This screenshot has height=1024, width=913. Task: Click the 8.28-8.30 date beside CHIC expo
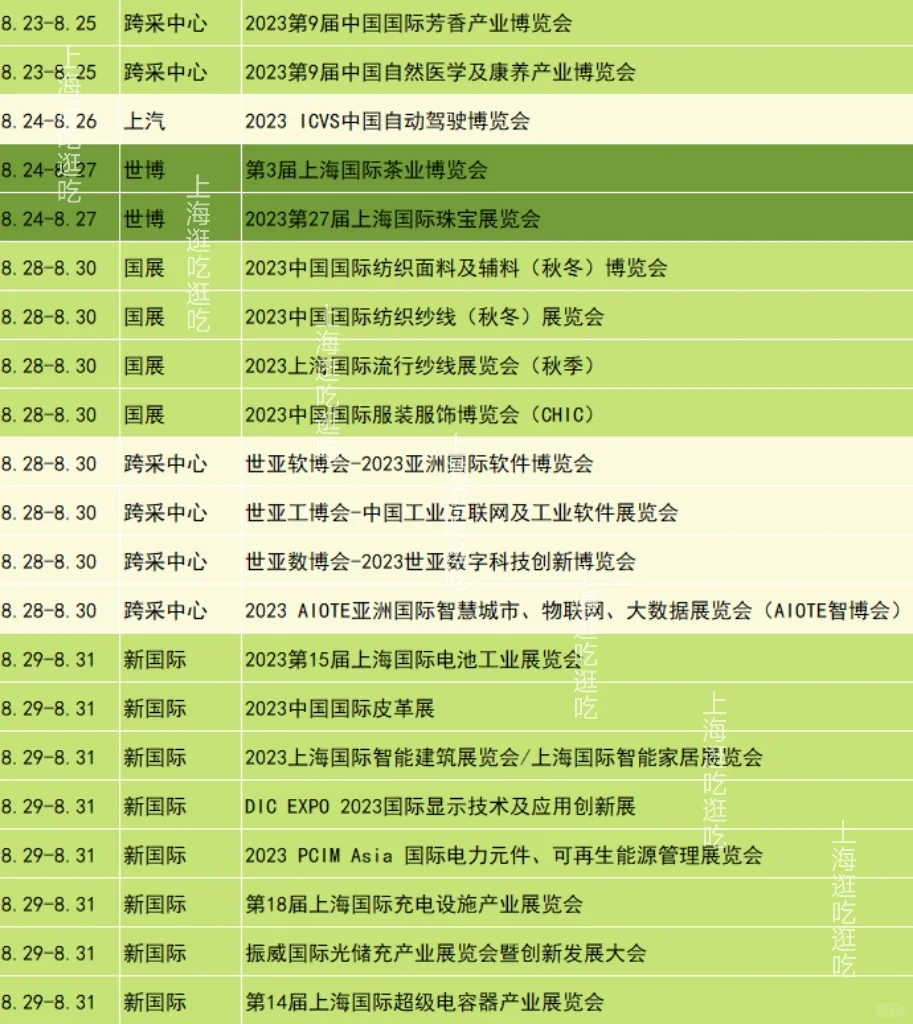tap(55, 414)
